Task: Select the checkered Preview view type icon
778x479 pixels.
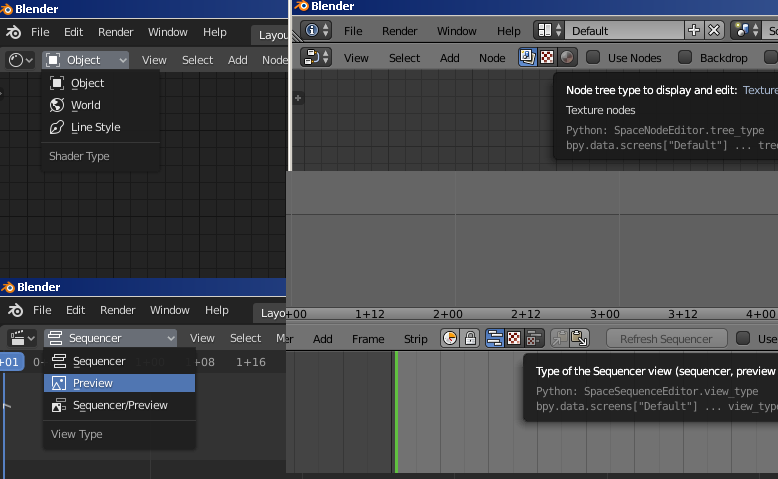Action: [514, 338]
